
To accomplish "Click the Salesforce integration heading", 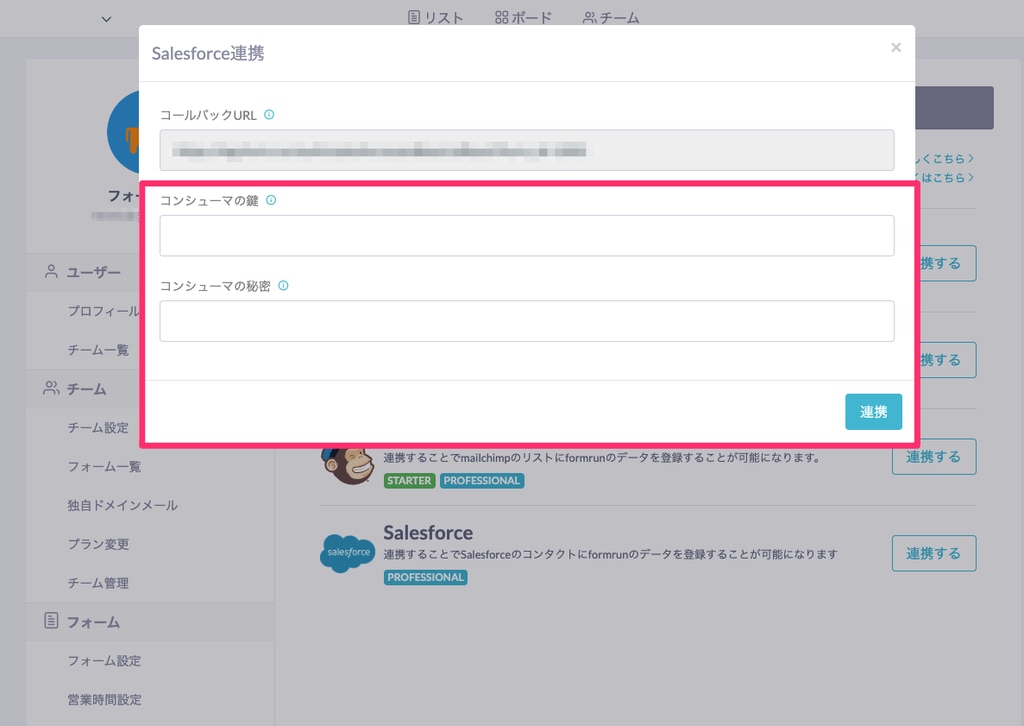I will click(x=428, y=533).
